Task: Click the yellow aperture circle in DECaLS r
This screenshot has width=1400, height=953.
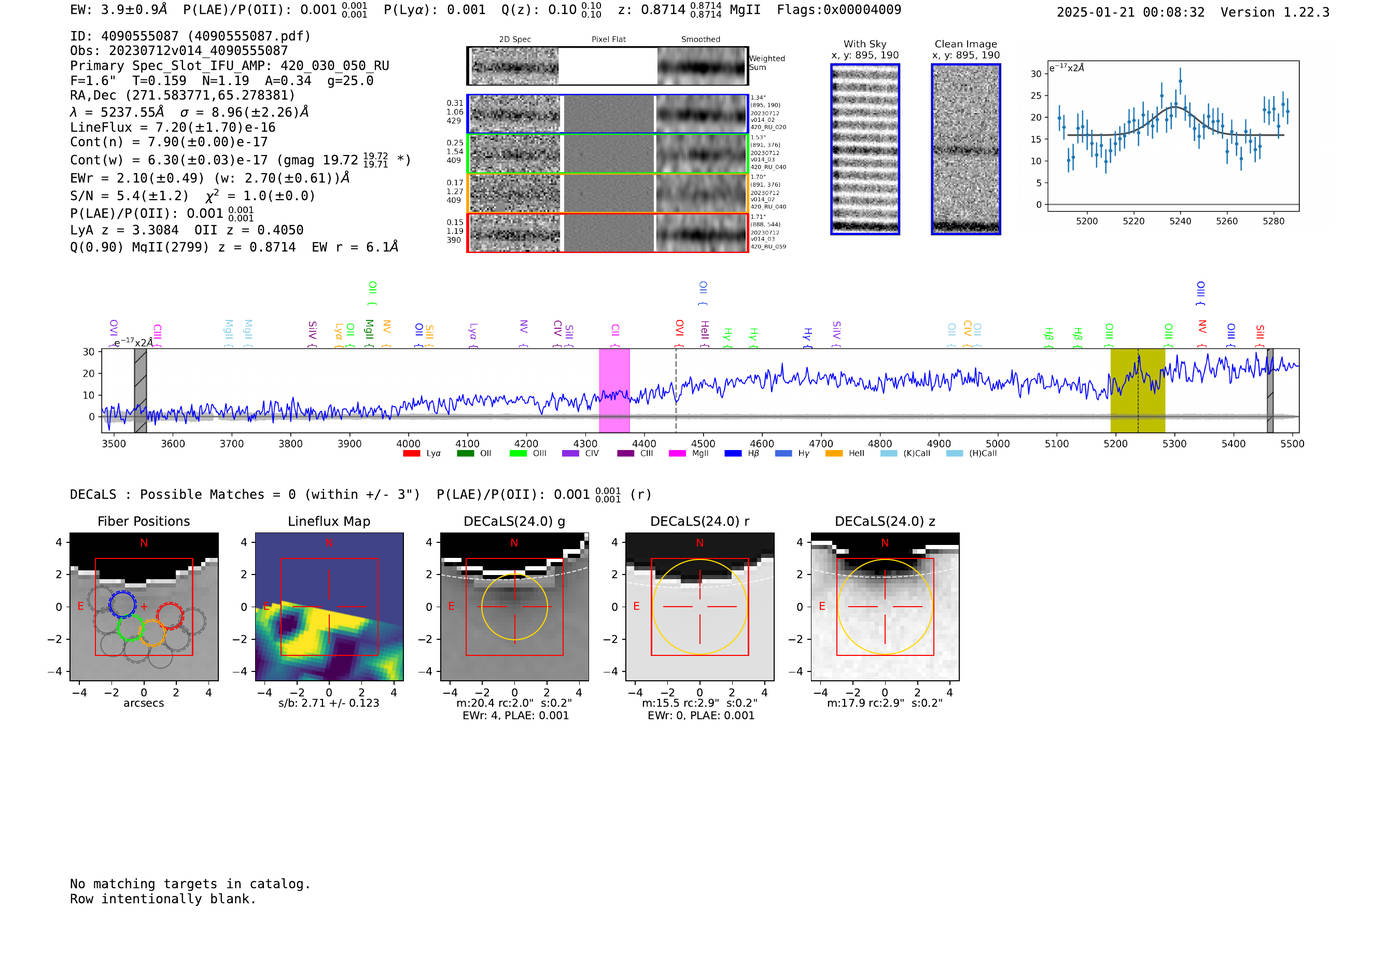Action: coord(699,607)
